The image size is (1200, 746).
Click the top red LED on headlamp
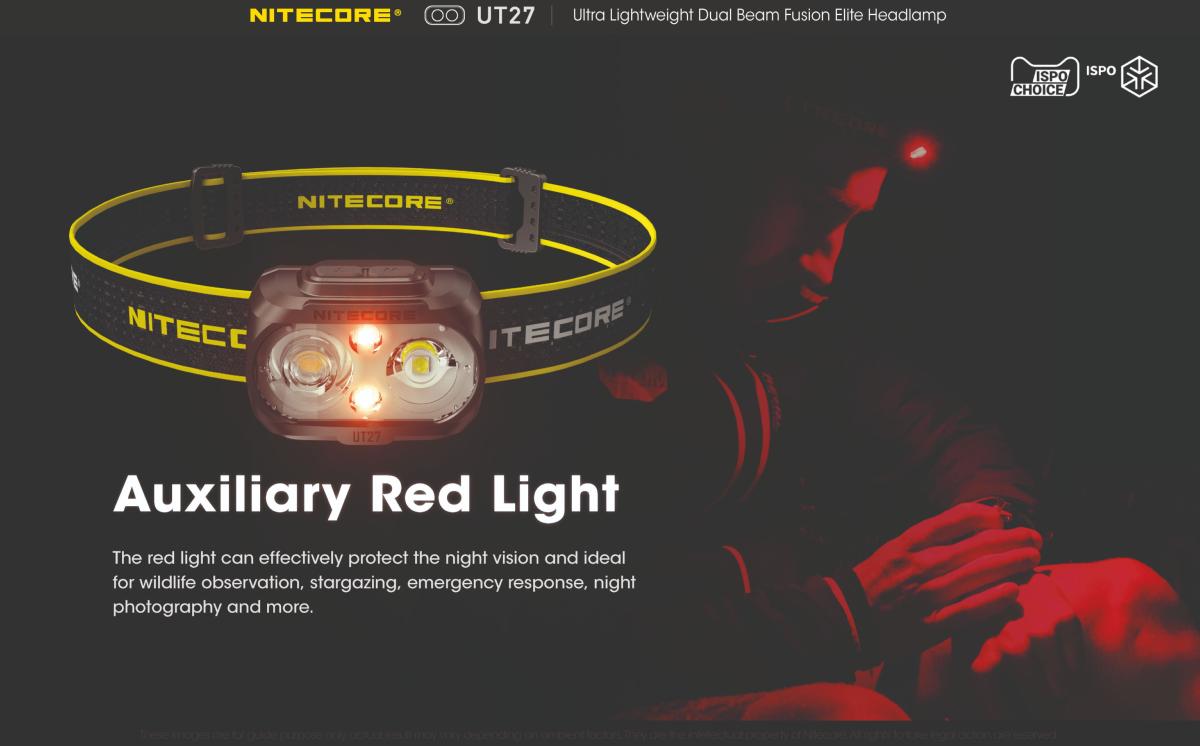point(365,338)
